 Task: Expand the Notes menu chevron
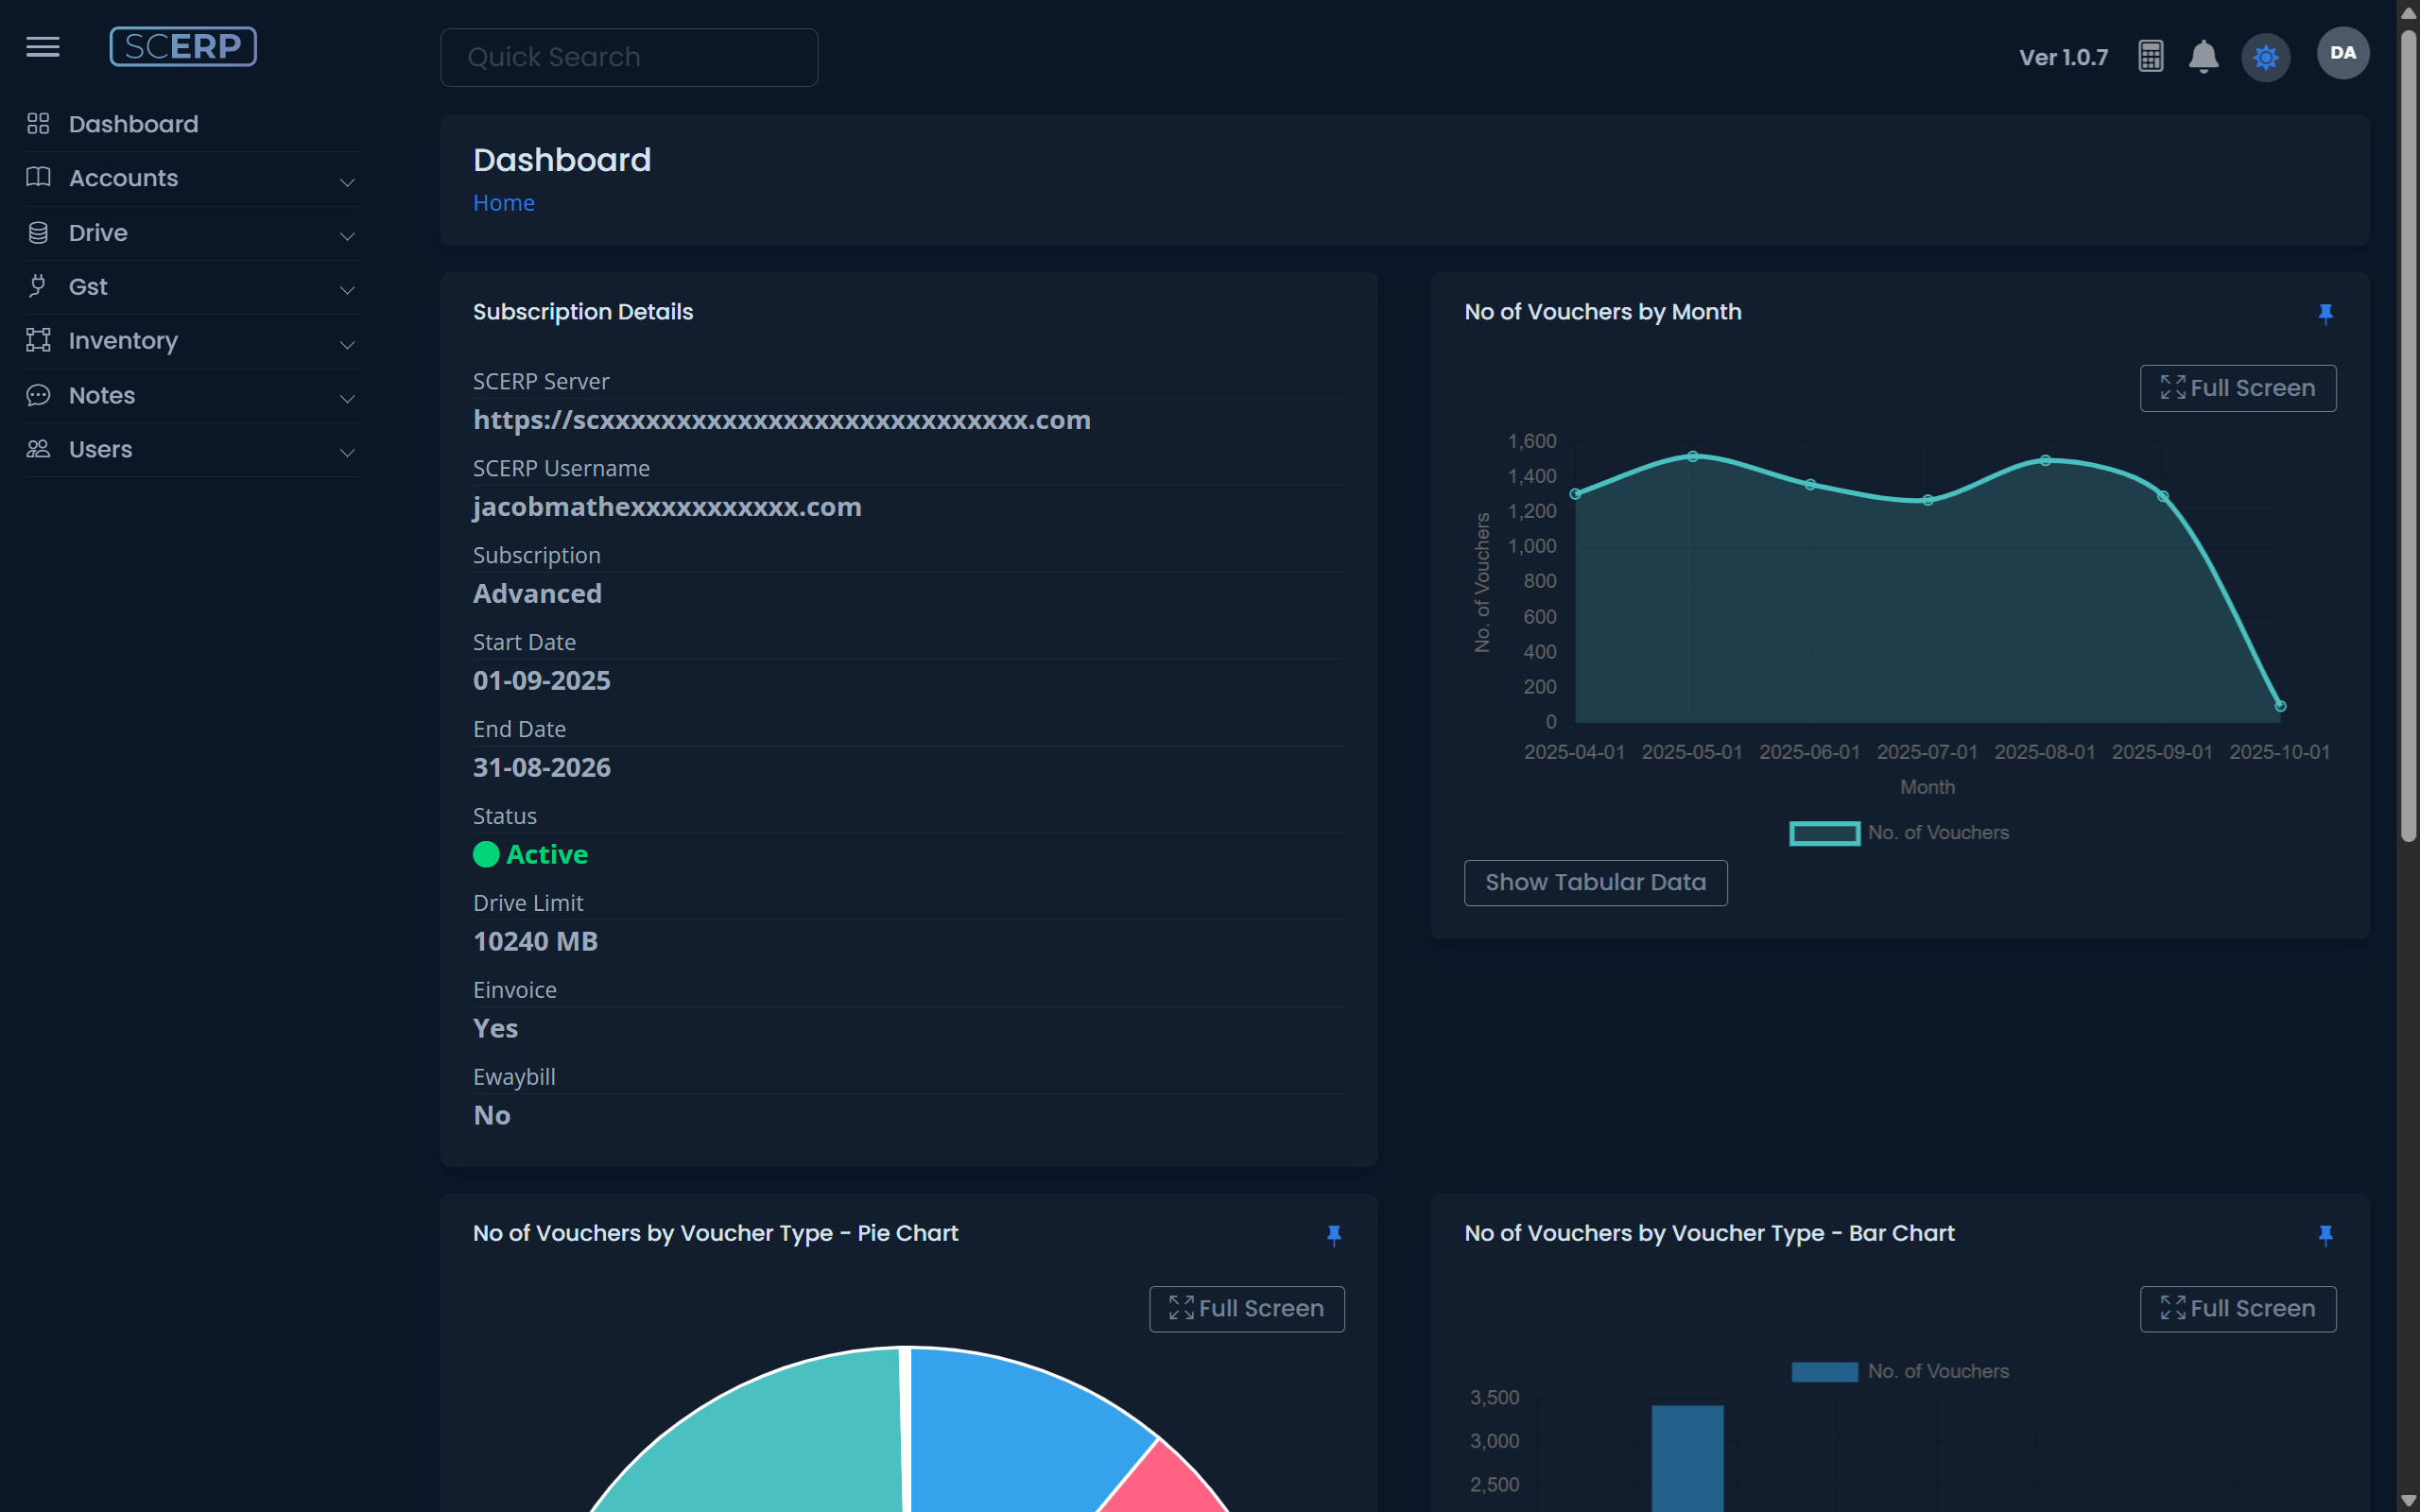click(x=347, y=398)
